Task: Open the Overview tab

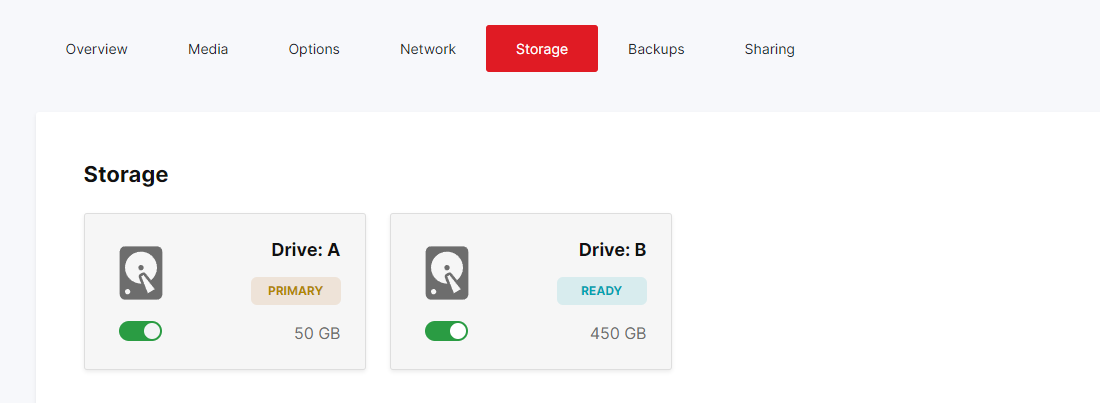Action: pyautogui.click(x=97, y=49)
